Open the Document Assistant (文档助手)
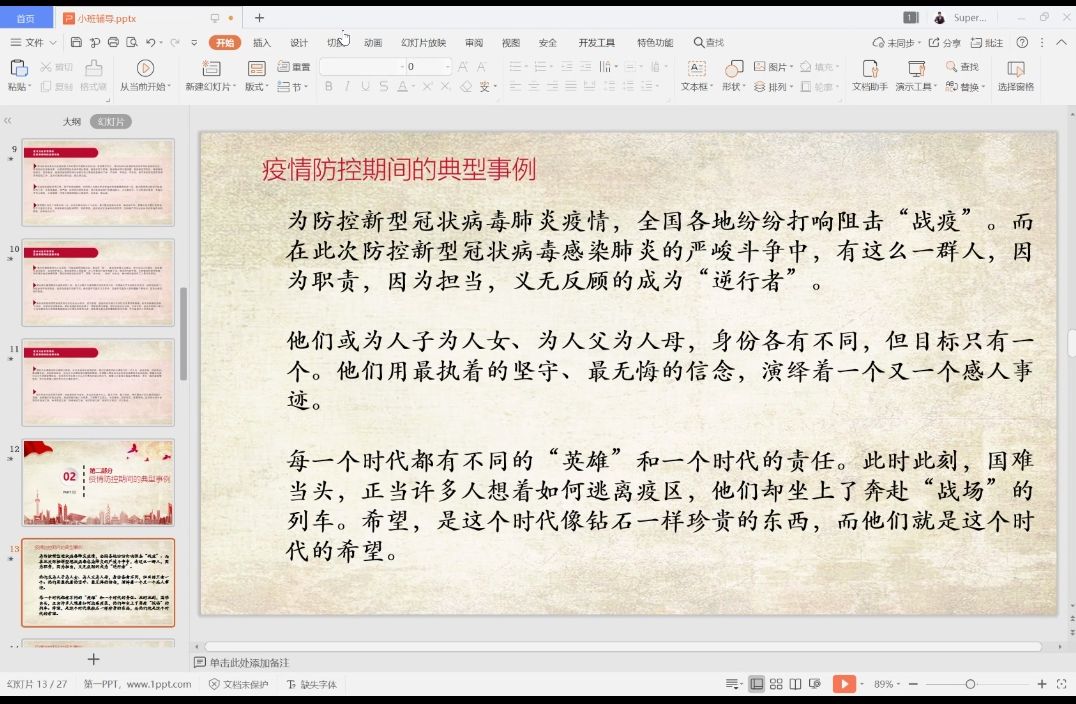The height and width of the screenshot is (704, 1076). pos(869,68)
